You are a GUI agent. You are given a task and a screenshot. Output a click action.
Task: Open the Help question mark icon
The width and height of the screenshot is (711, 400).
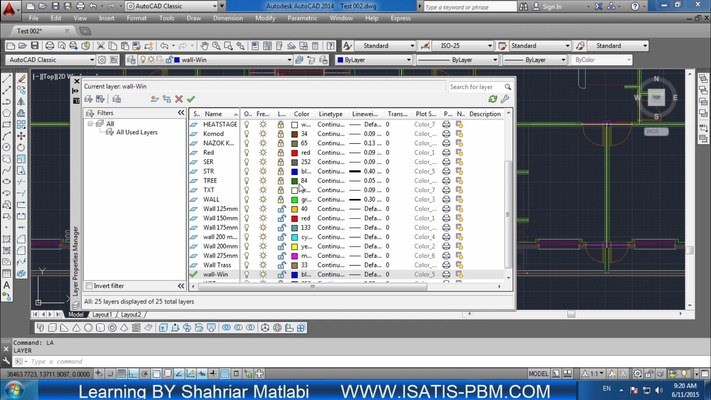point(331,46)
